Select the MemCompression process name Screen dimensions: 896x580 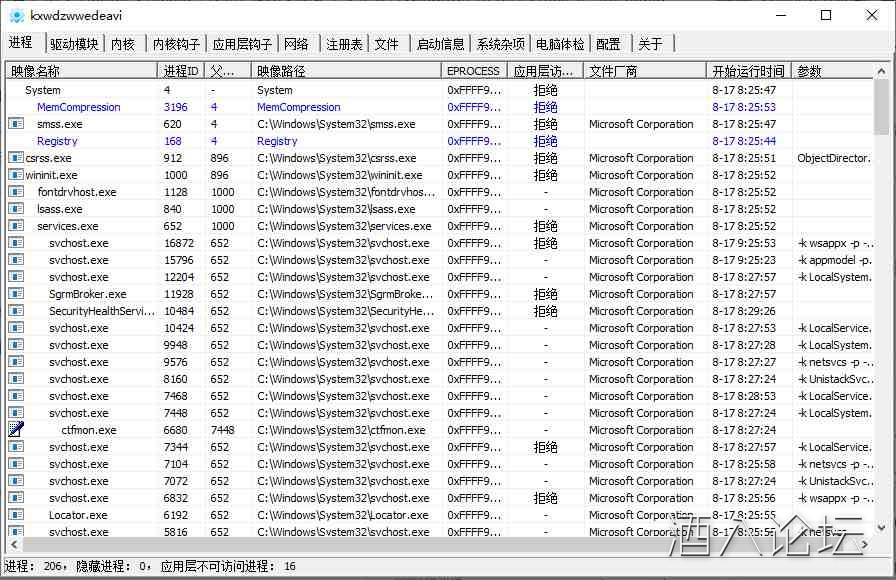[x=78, y=107]
